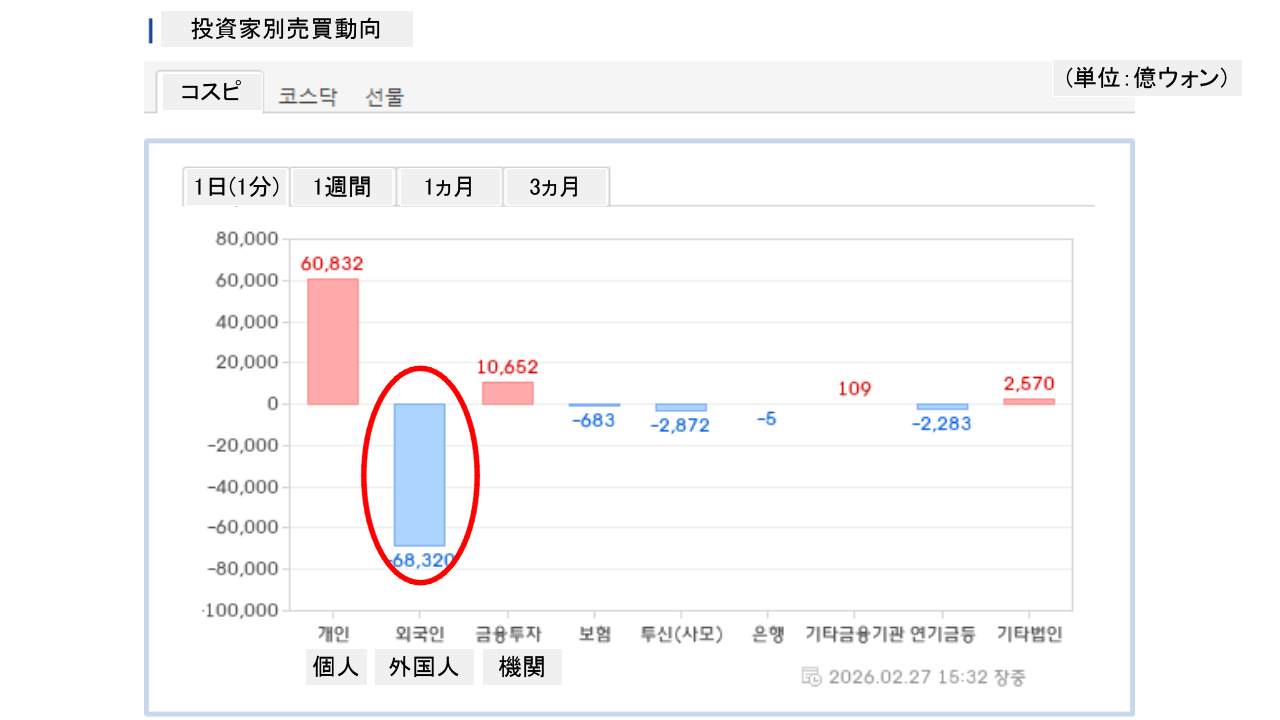Click the red 금융투자 bar showing 10,652
Viewport: 1280px width, 720px height.
pos(507,393)
